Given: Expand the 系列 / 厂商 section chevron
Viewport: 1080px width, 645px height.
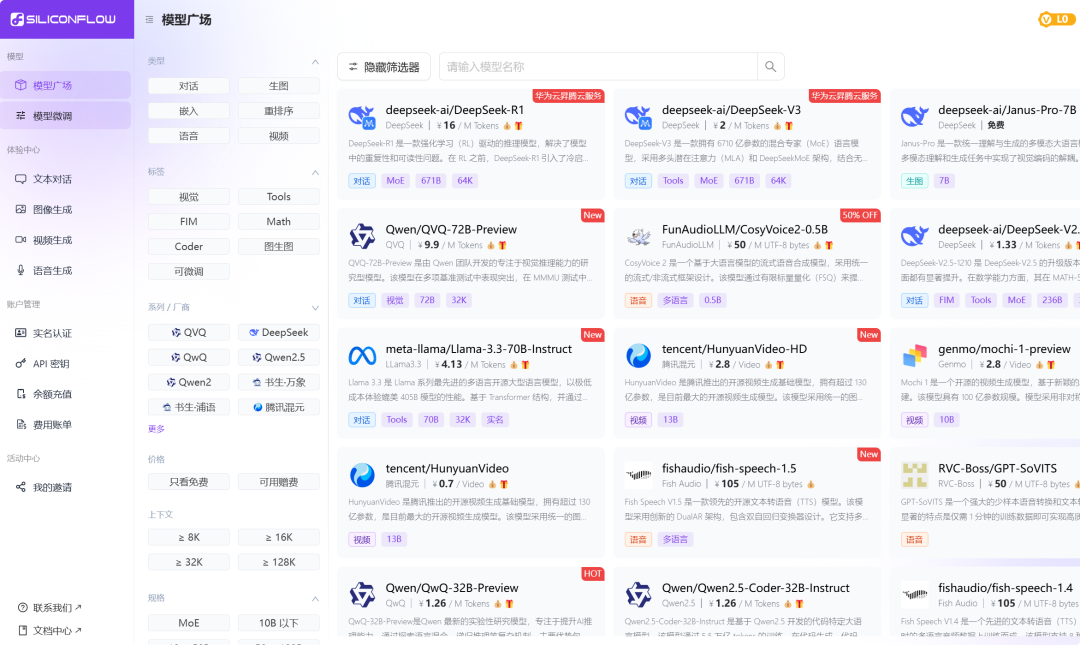Looking at the screenshot, I should 315,307.
